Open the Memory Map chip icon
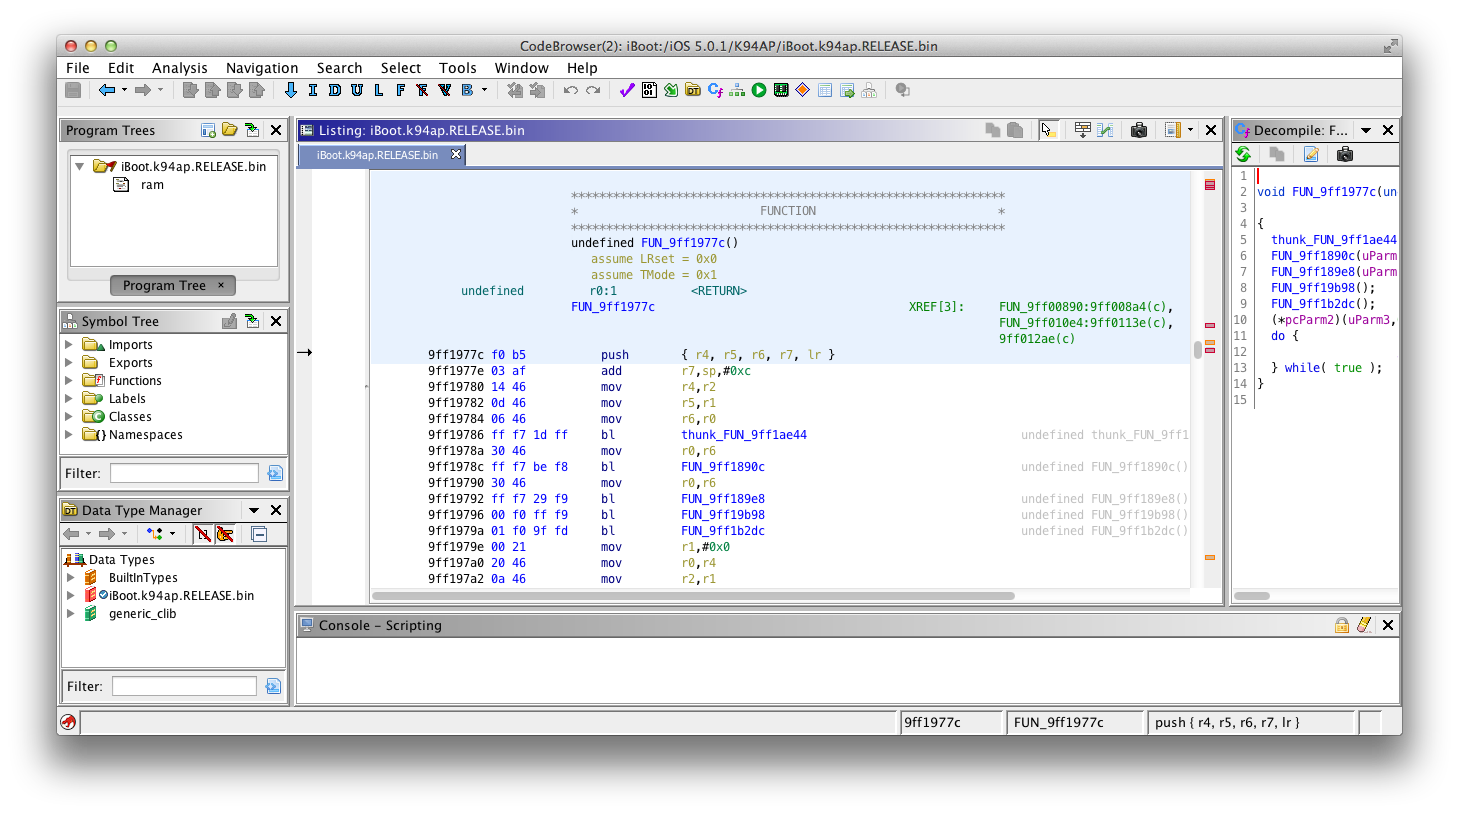 tap(781, 90)
